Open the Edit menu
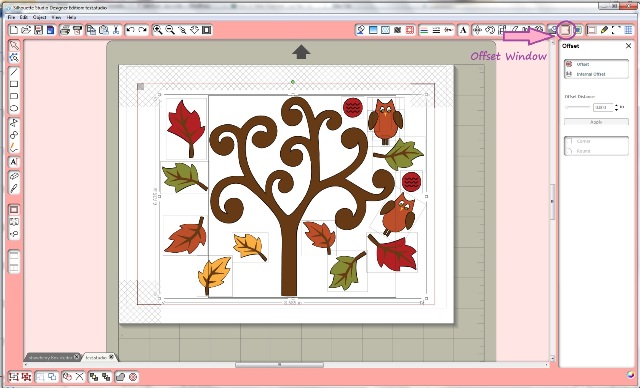Screen dimensions: 640x388 click(24, 18)
